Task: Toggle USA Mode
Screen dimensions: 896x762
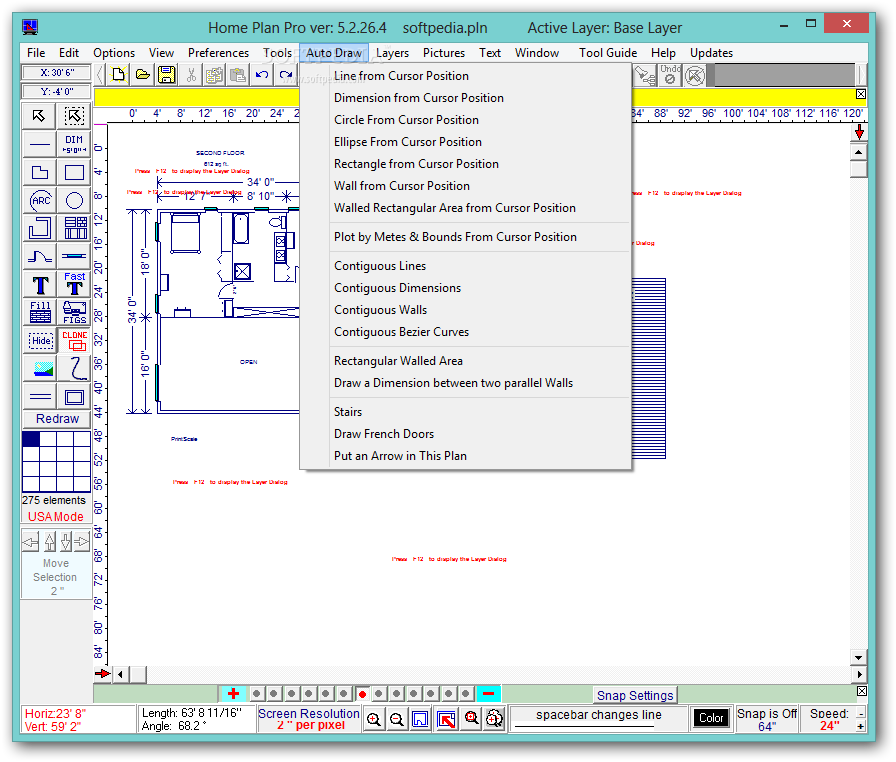Action: click(x=55, y=516)
